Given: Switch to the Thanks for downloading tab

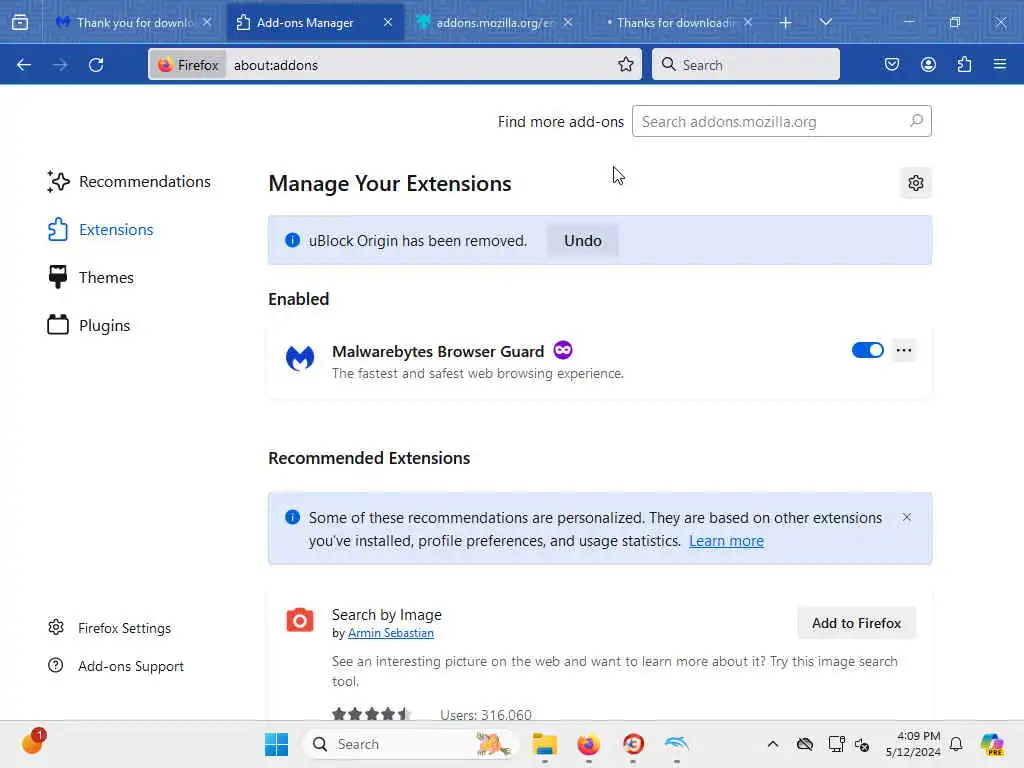Looking at the screenshot, I should (676, 23).
